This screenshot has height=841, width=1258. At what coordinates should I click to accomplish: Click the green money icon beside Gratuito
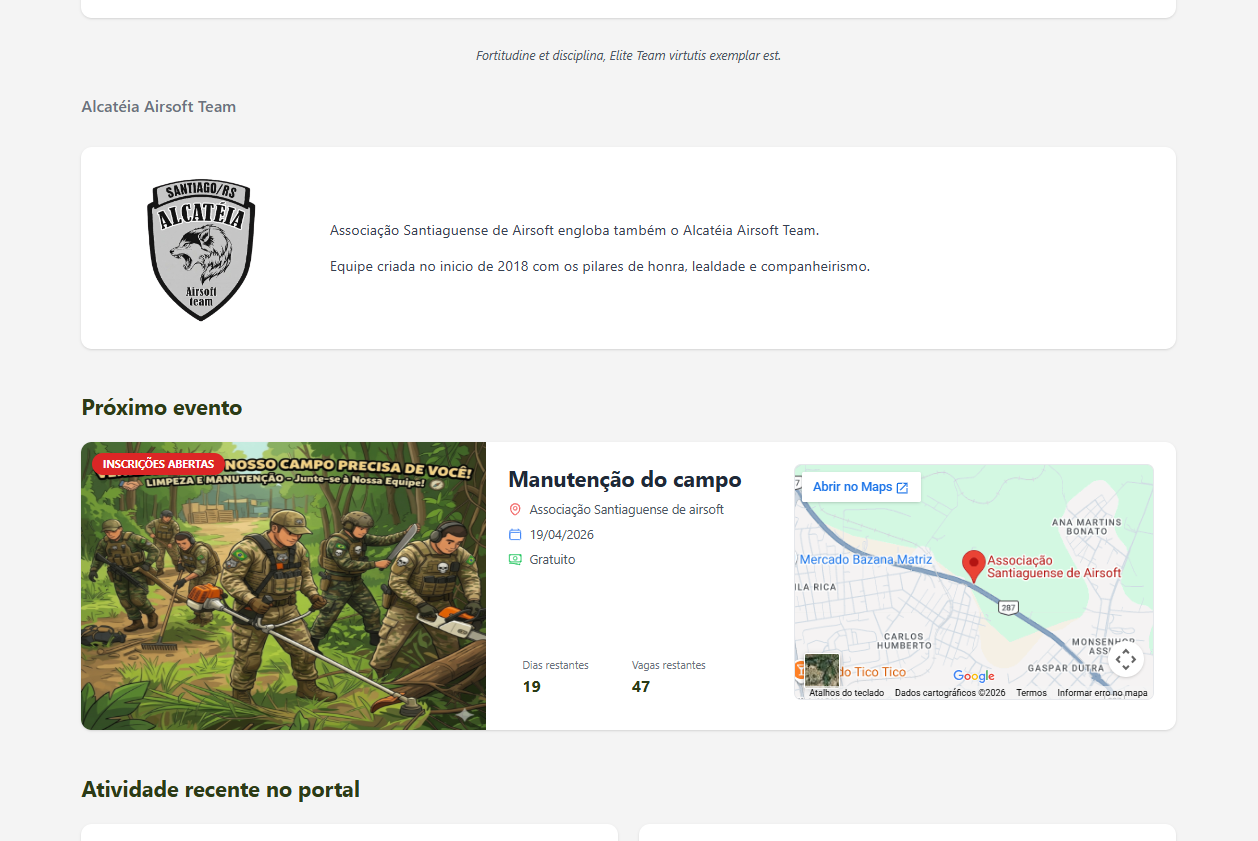tap(515, 560)
